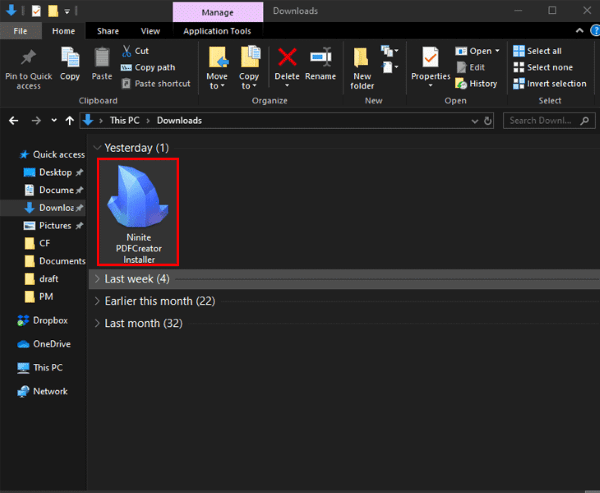Click the red Delete icon
Screen dimensions: 600x493
click(x=287, y=58)
